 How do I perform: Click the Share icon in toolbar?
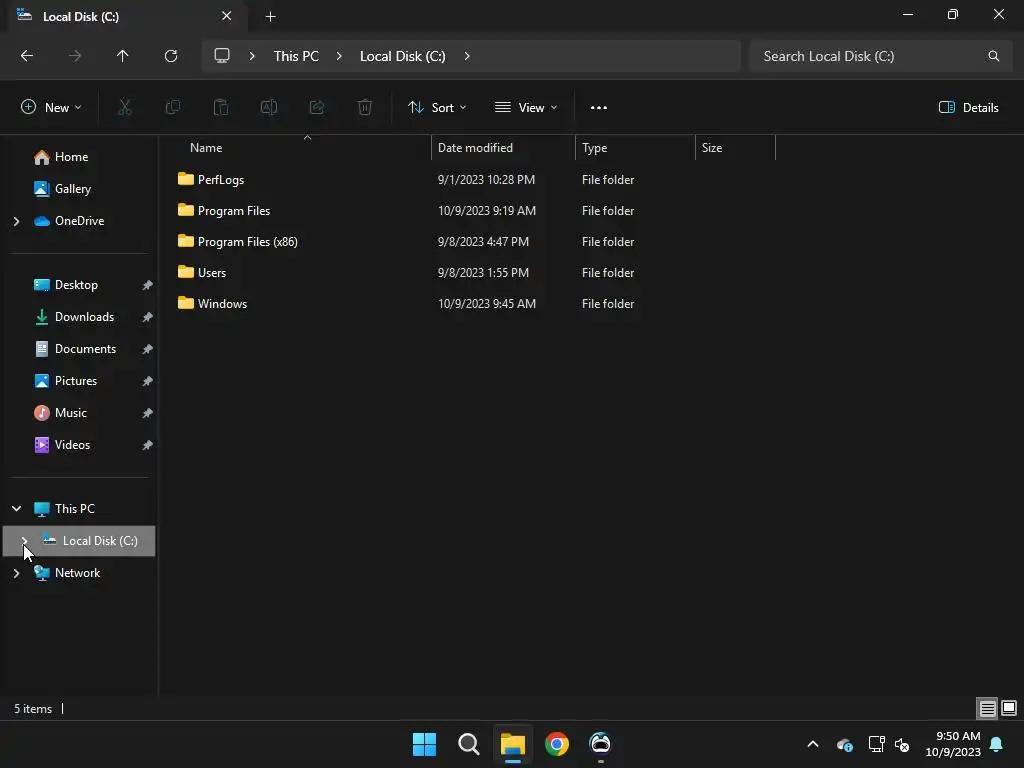point(317,107)
